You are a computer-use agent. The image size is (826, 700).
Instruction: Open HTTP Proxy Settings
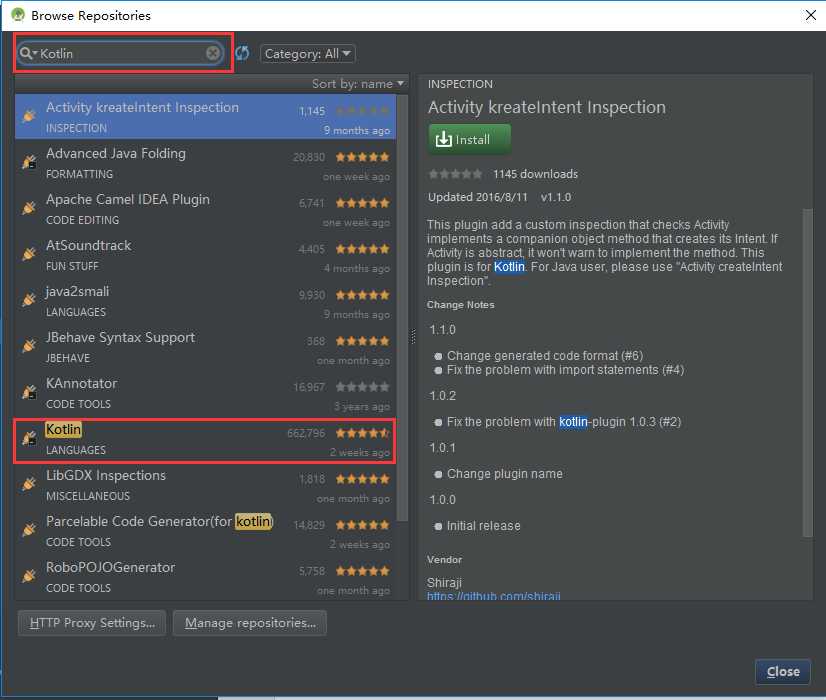point(92,623)
